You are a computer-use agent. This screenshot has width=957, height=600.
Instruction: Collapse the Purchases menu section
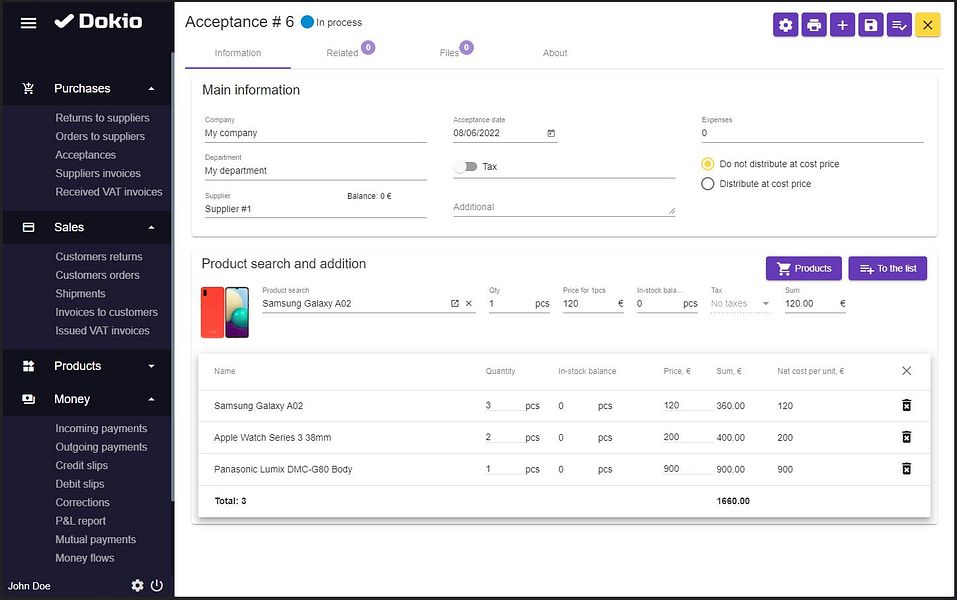tap(151, 89)
